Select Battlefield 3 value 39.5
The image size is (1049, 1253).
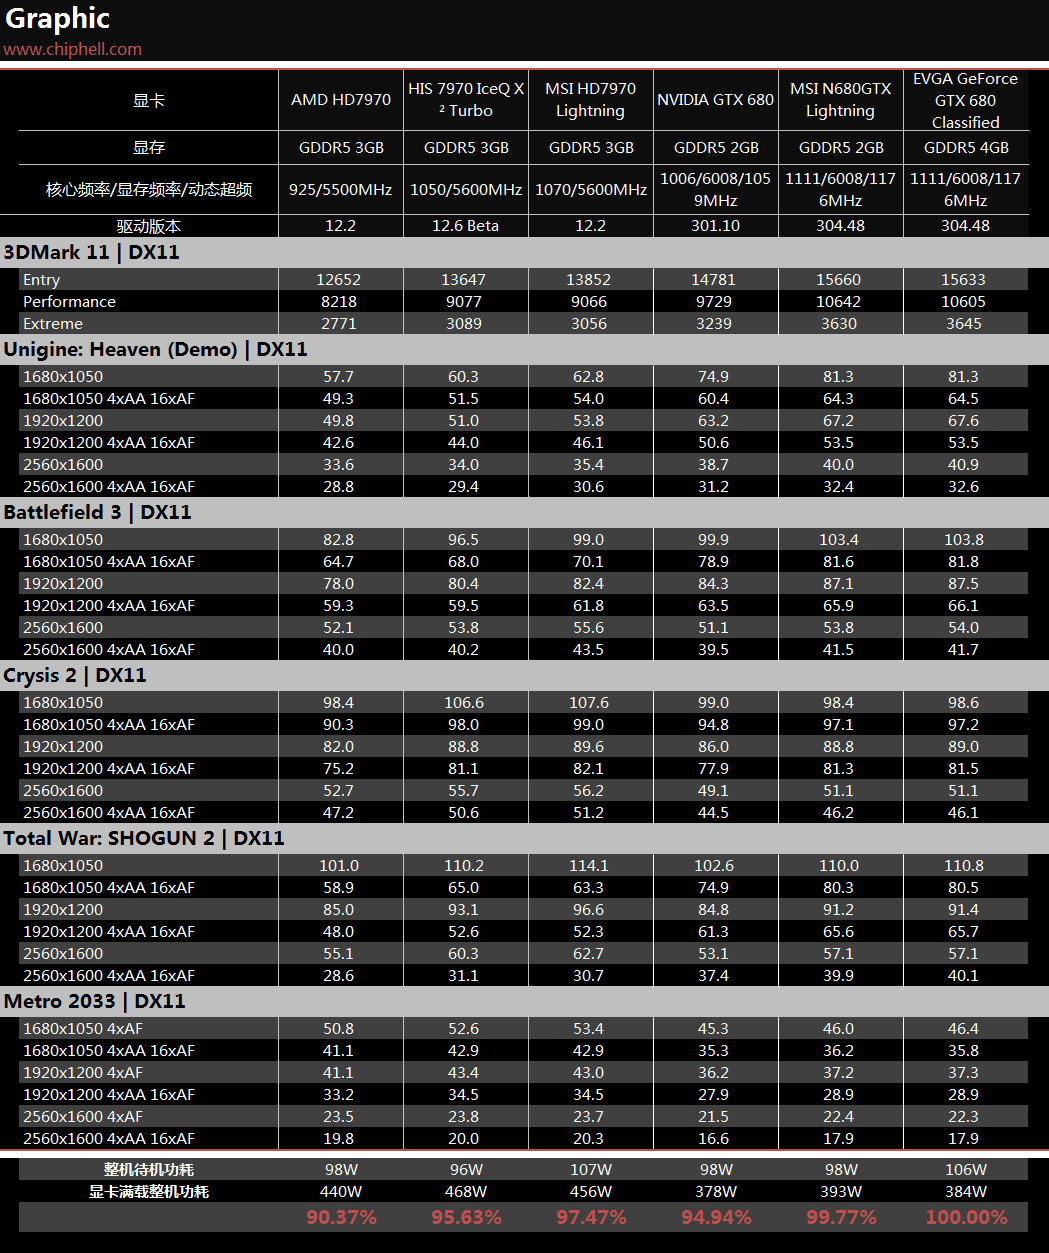[714, 650]
